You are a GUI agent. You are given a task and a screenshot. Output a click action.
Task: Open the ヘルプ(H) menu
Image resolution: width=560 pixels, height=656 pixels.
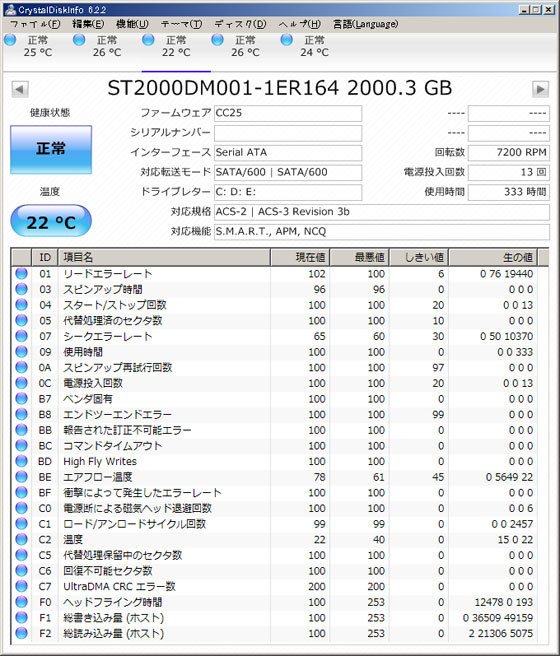pyautogui.click(x=299, y=24)
